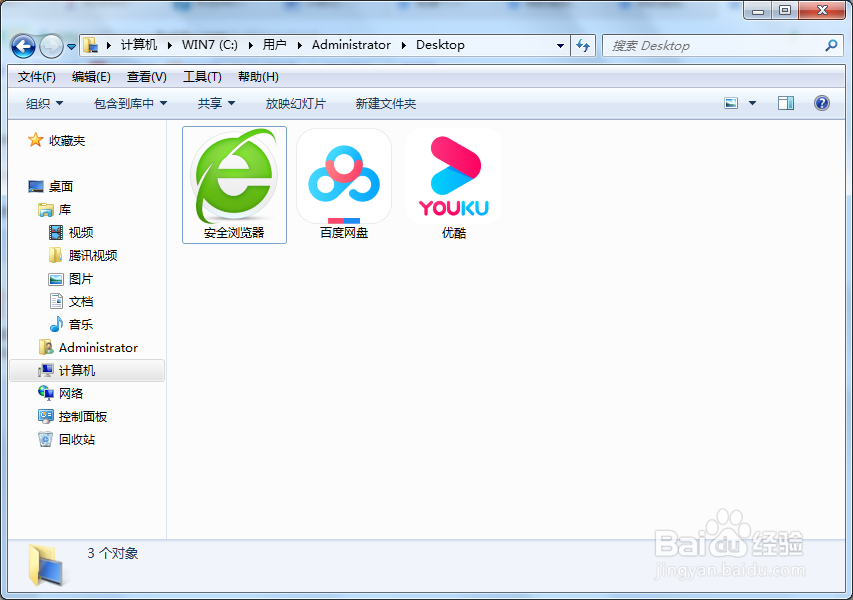Image resolution: width=853 pixels, height=600 pixels.
Task: Refresh the folder with the refresh icon
Action: (583, 46)
